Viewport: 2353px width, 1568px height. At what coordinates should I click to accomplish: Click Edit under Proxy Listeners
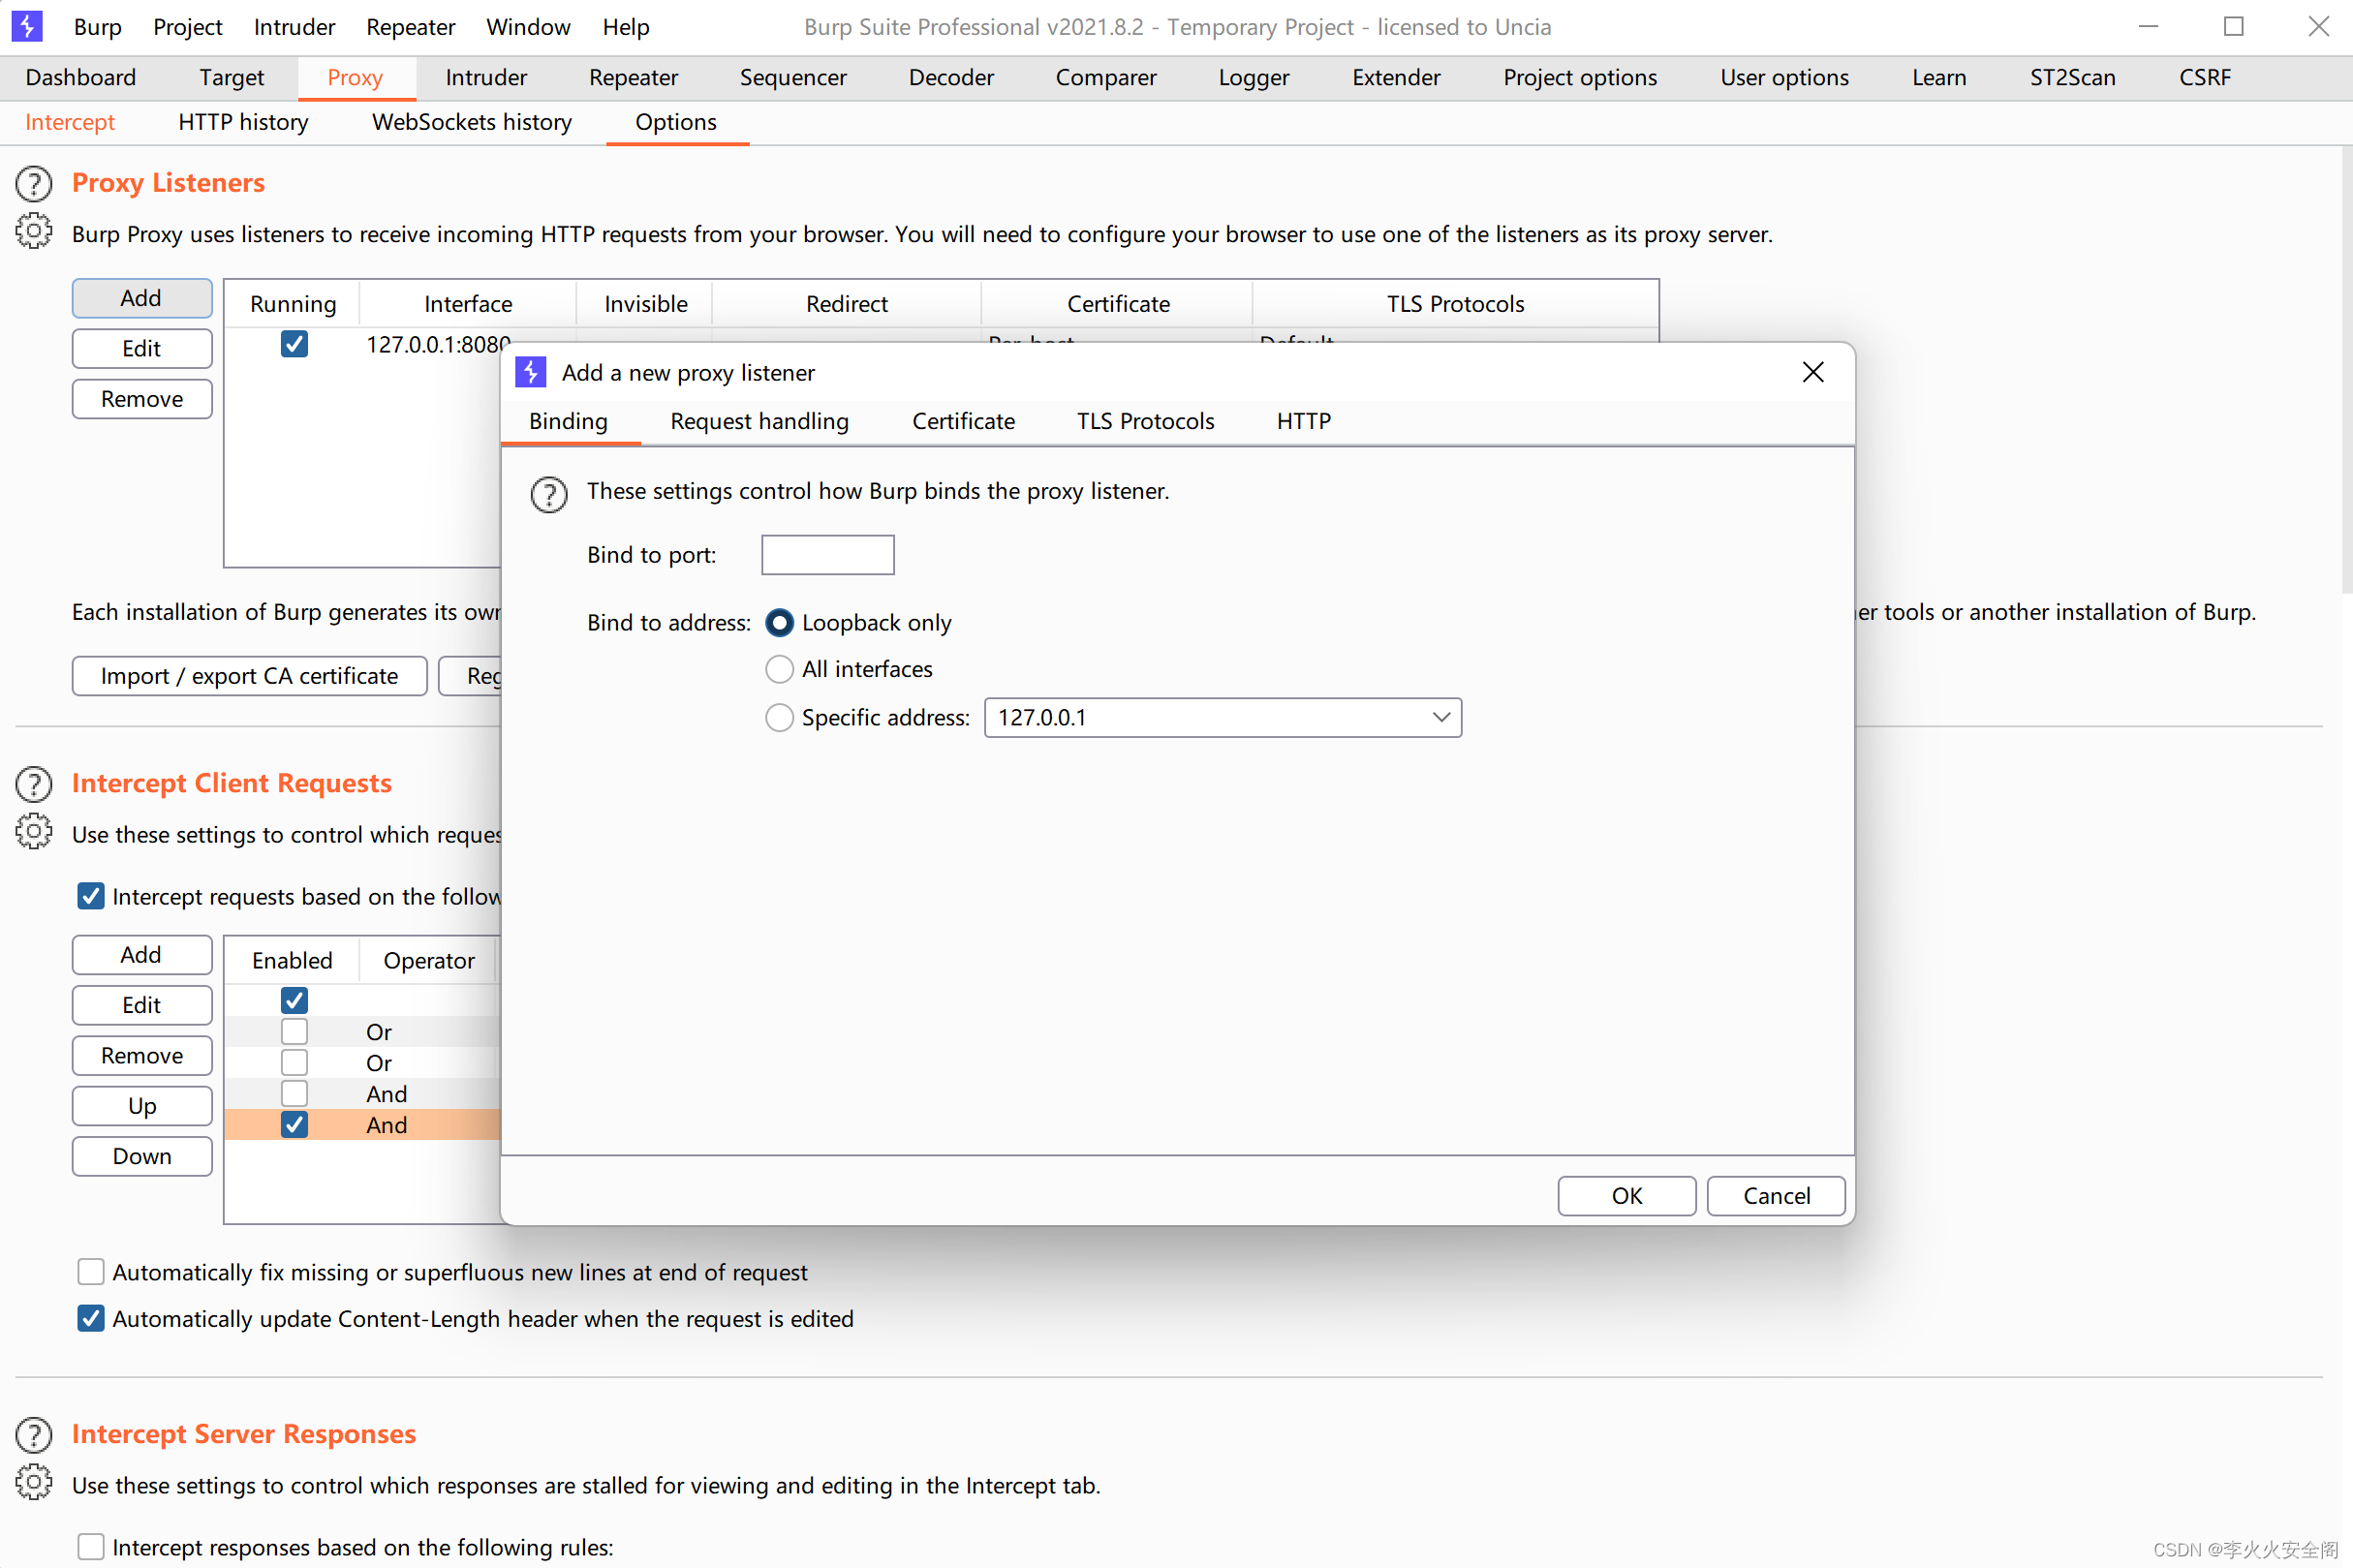pyautogui.click(x=141, y=348)
